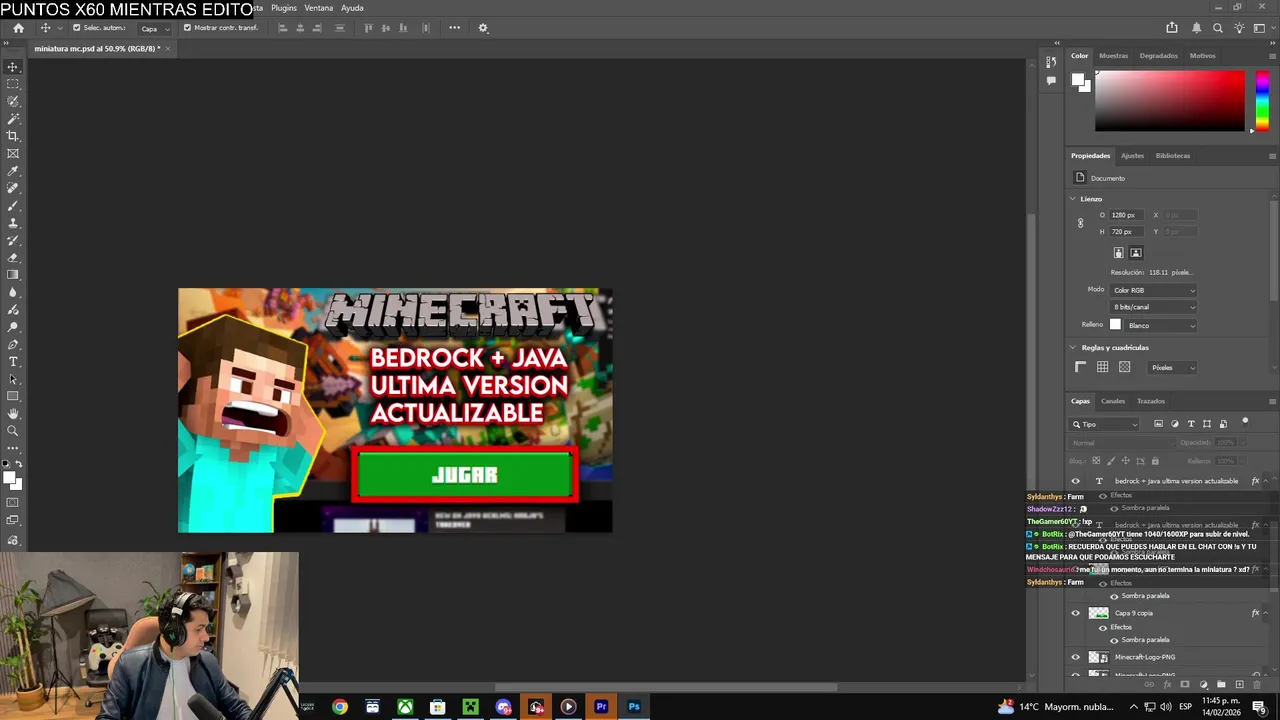Add a layer mask from Layers footer
The height and width of the screenshot is (720, 1280).
(1185, 685)
